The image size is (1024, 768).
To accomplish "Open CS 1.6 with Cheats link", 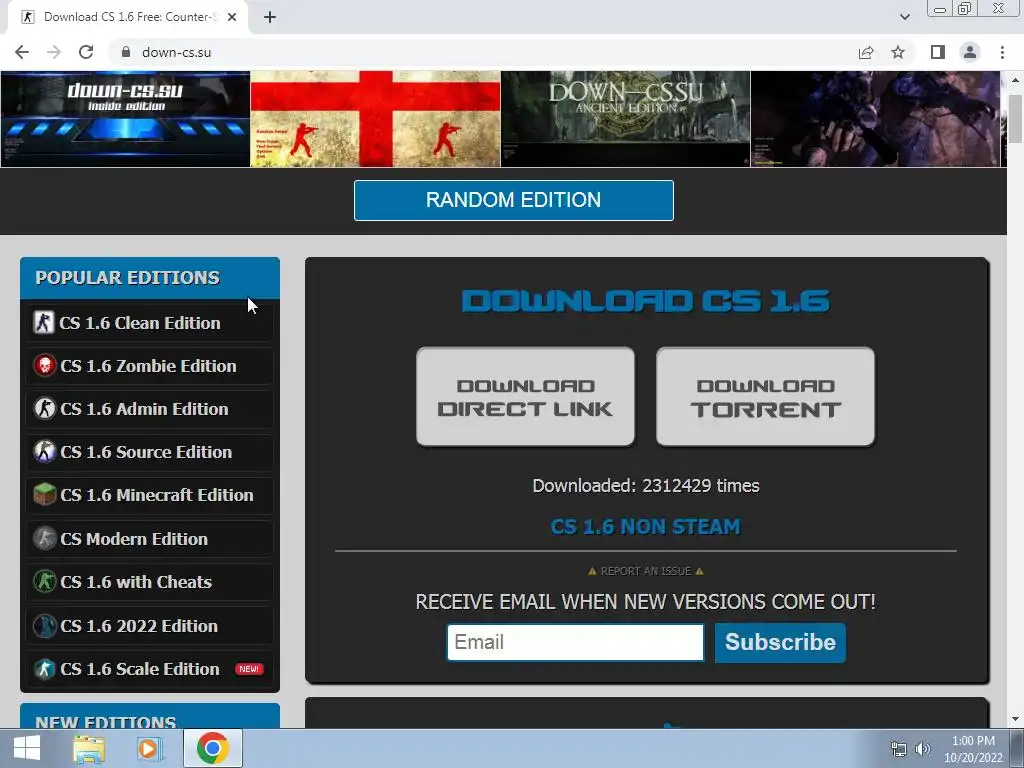I will [x=136, y=582].
